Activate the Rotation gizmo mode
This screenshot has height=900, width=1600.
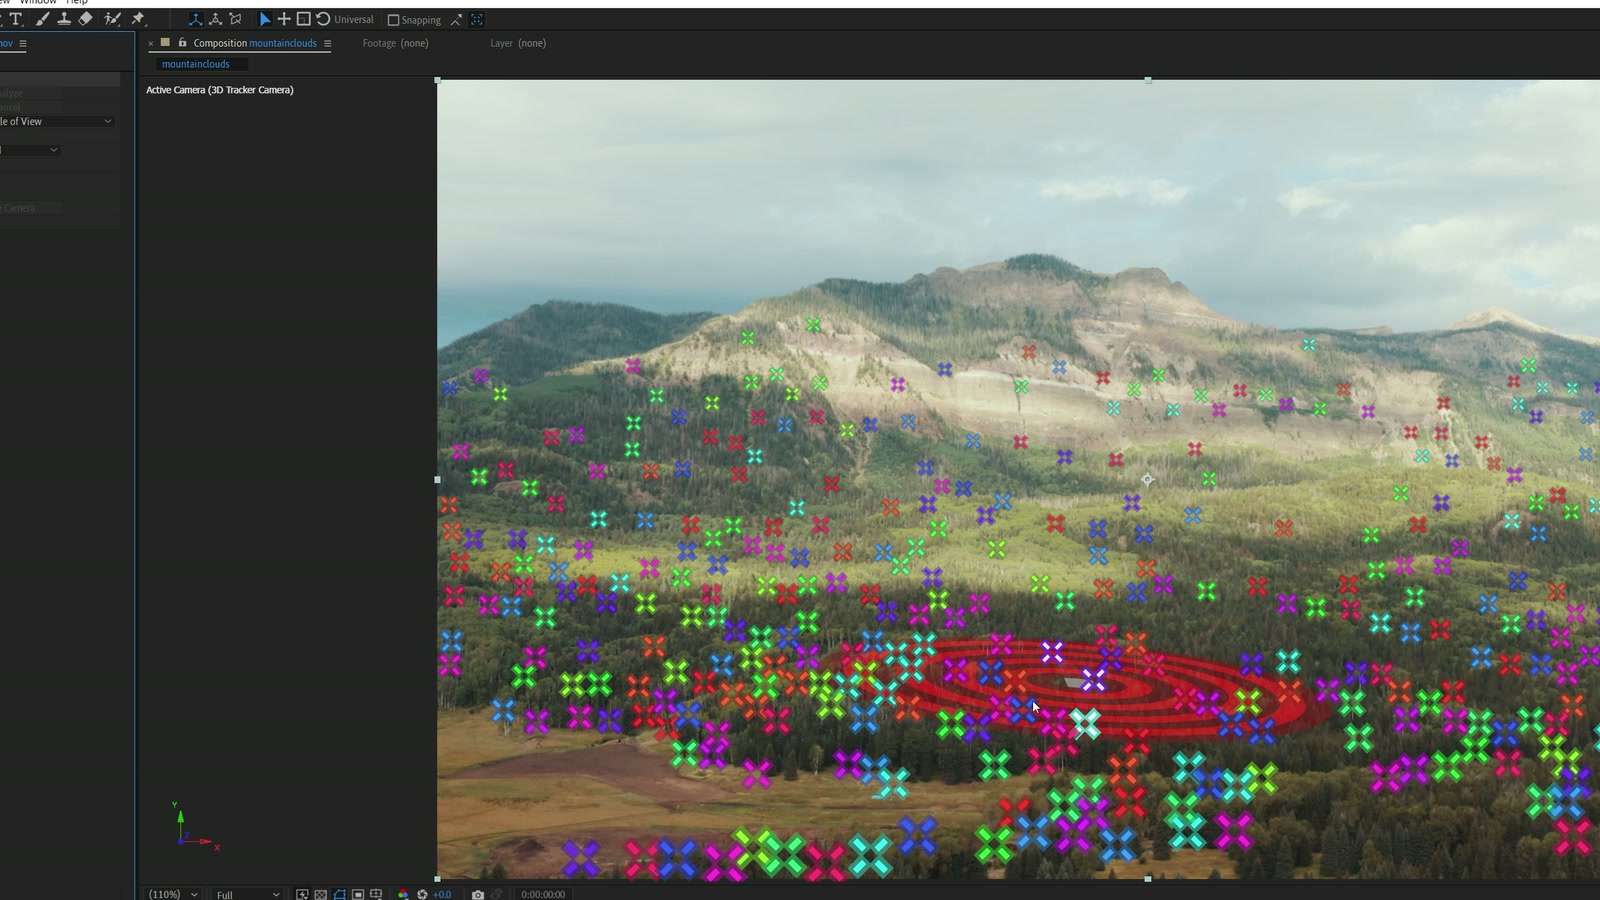[x=323, y=19]
